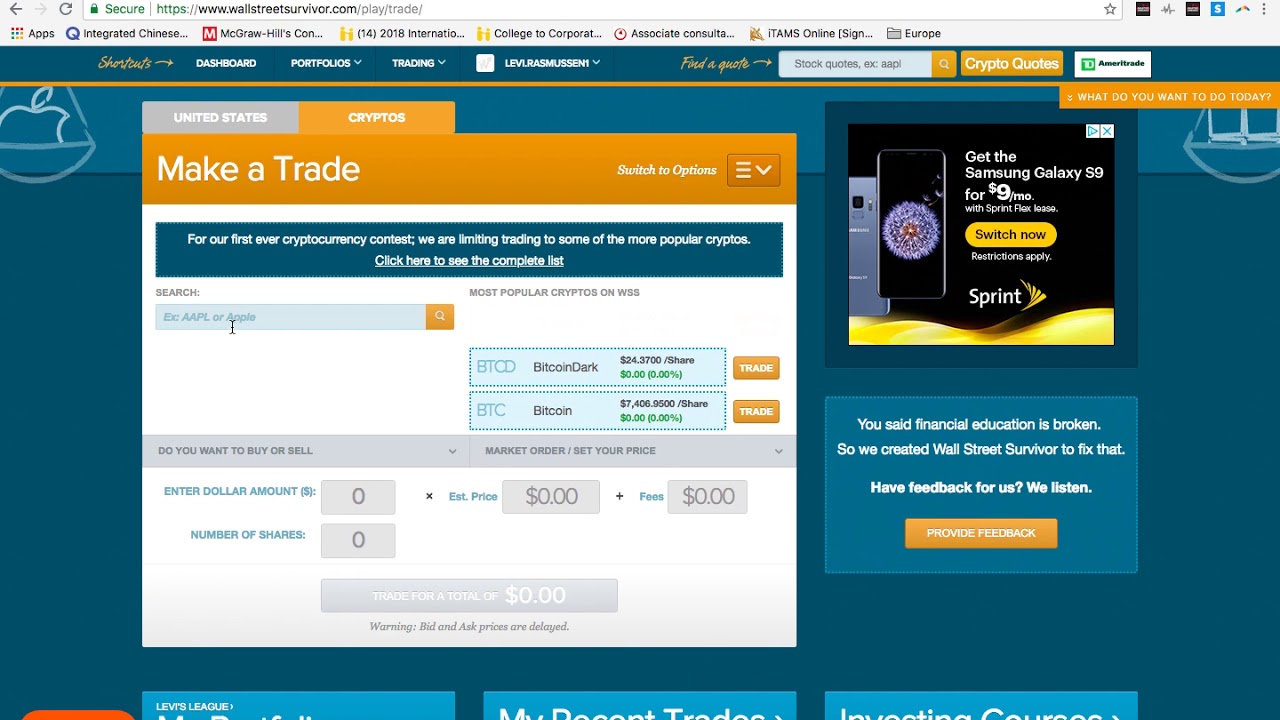The image size is (1280, 720).
Task: Open the My Recent Trades panel
Action: (640, 706)
